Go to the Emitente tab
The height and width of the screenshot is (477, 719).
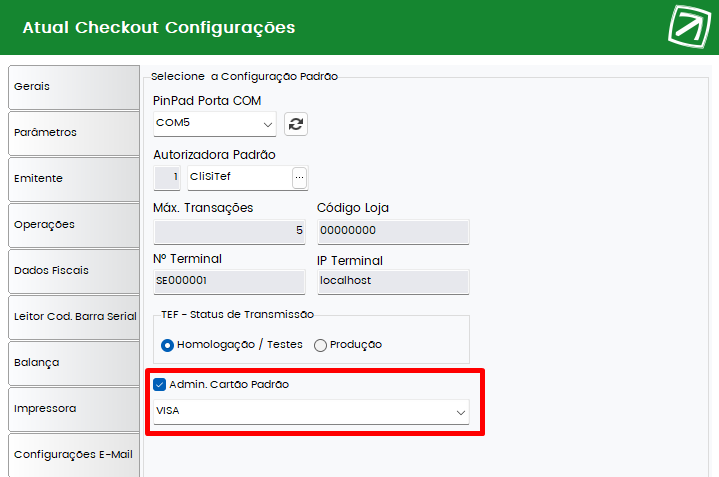tap(74, 179)
